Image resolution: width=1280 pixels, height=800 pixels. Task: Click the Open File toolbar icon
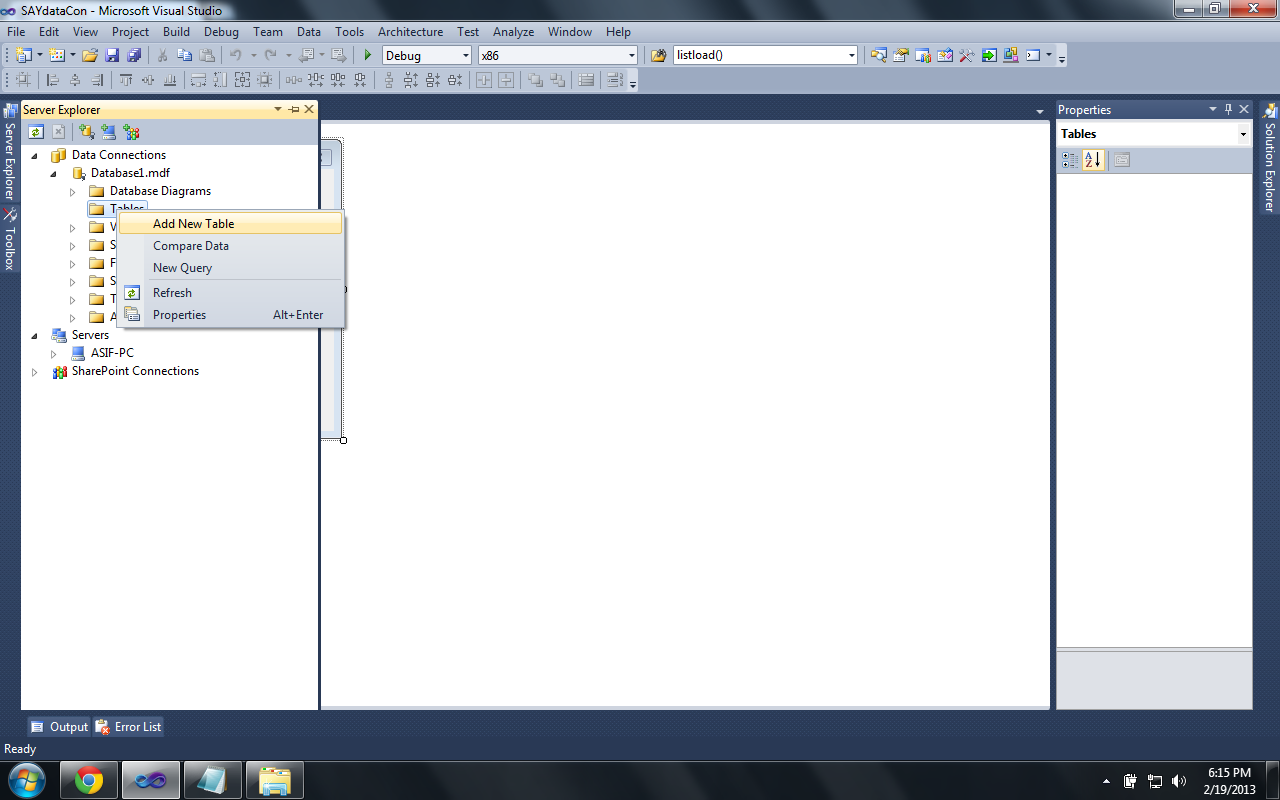pos(89,55)
